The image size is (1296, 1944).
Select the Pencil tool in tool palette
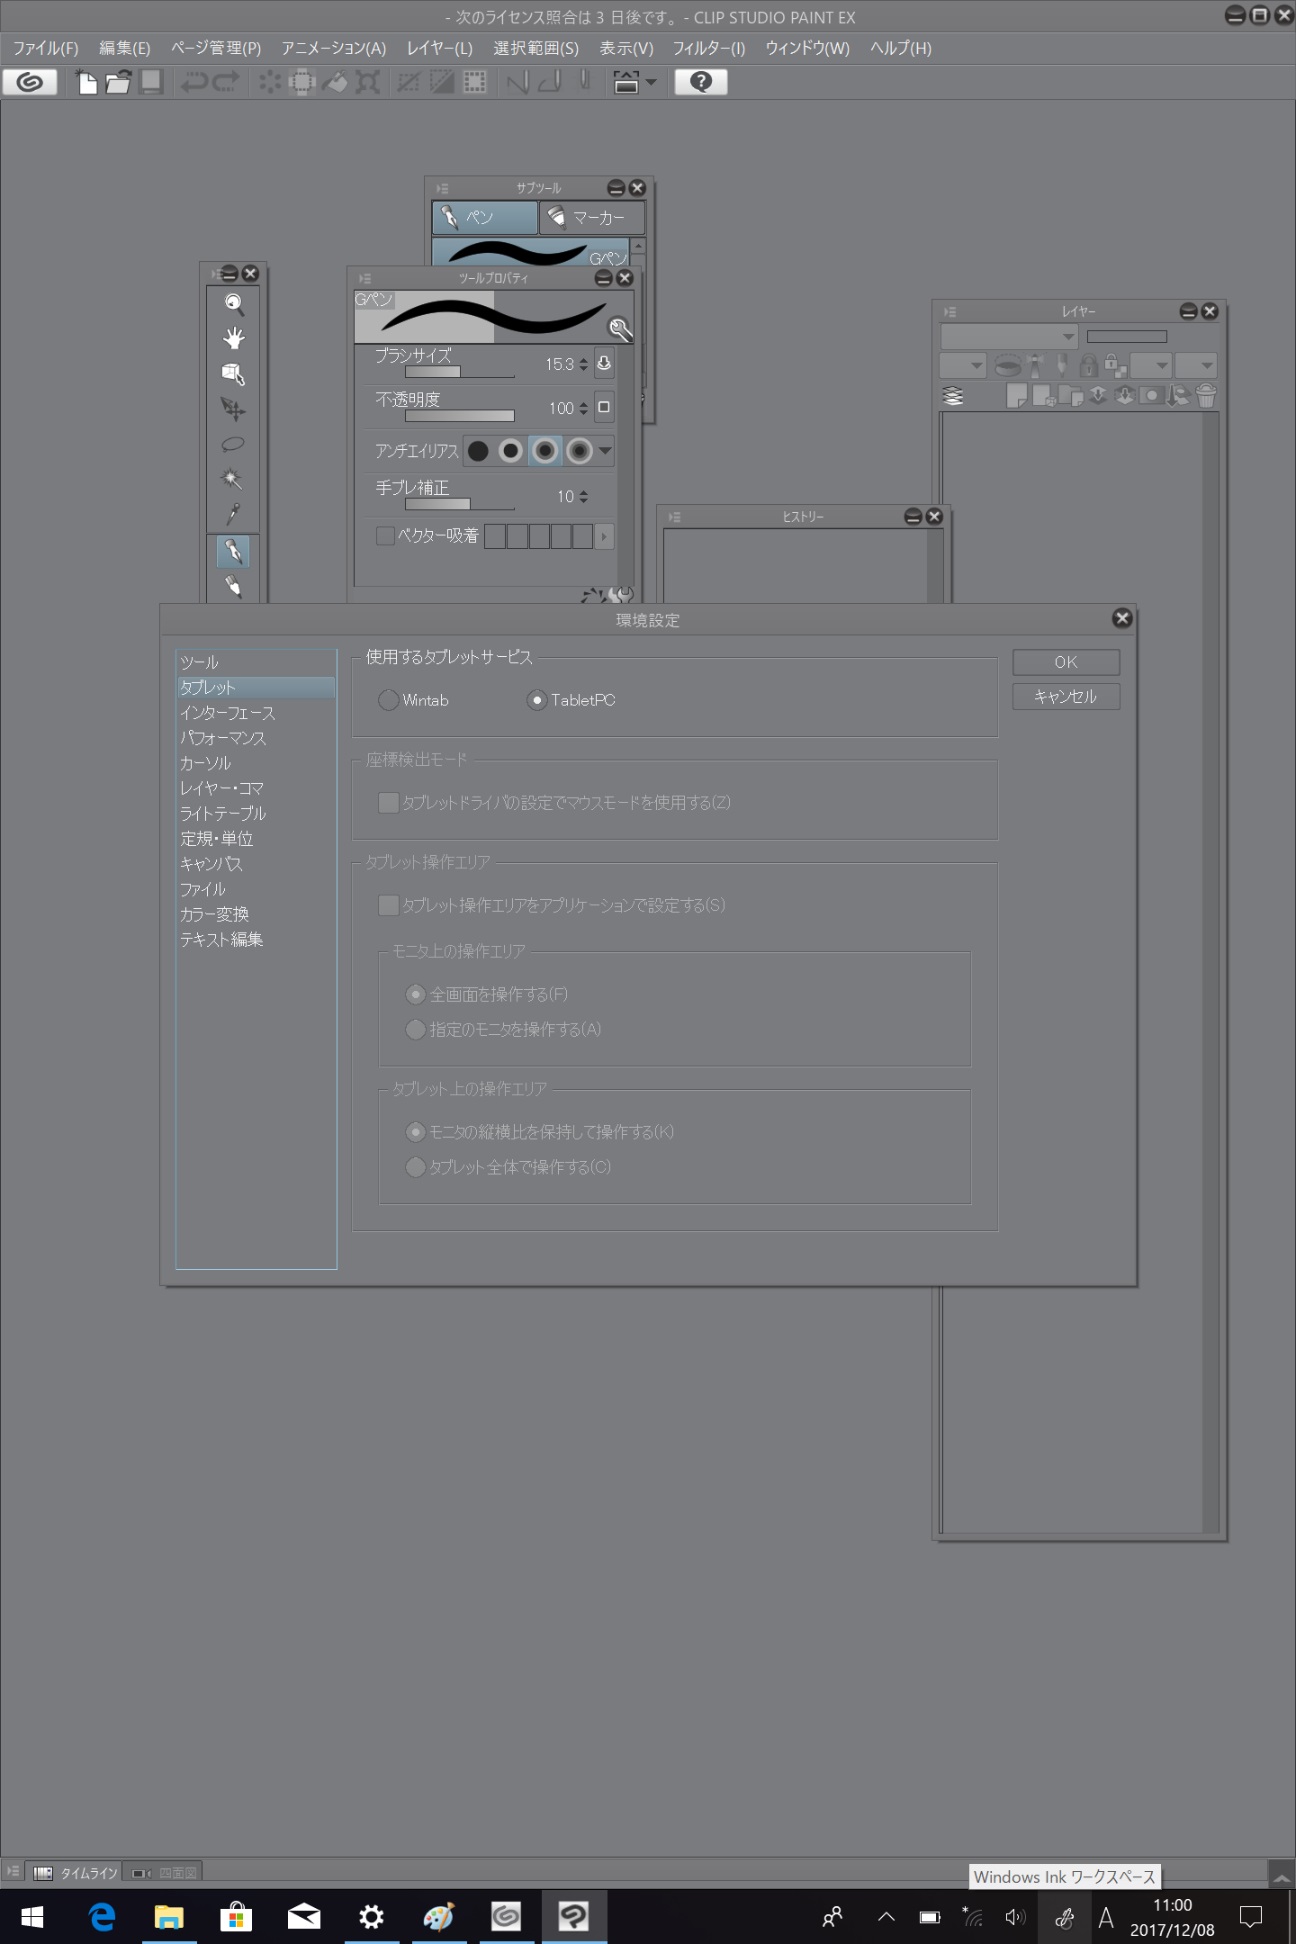pos(233,586)
